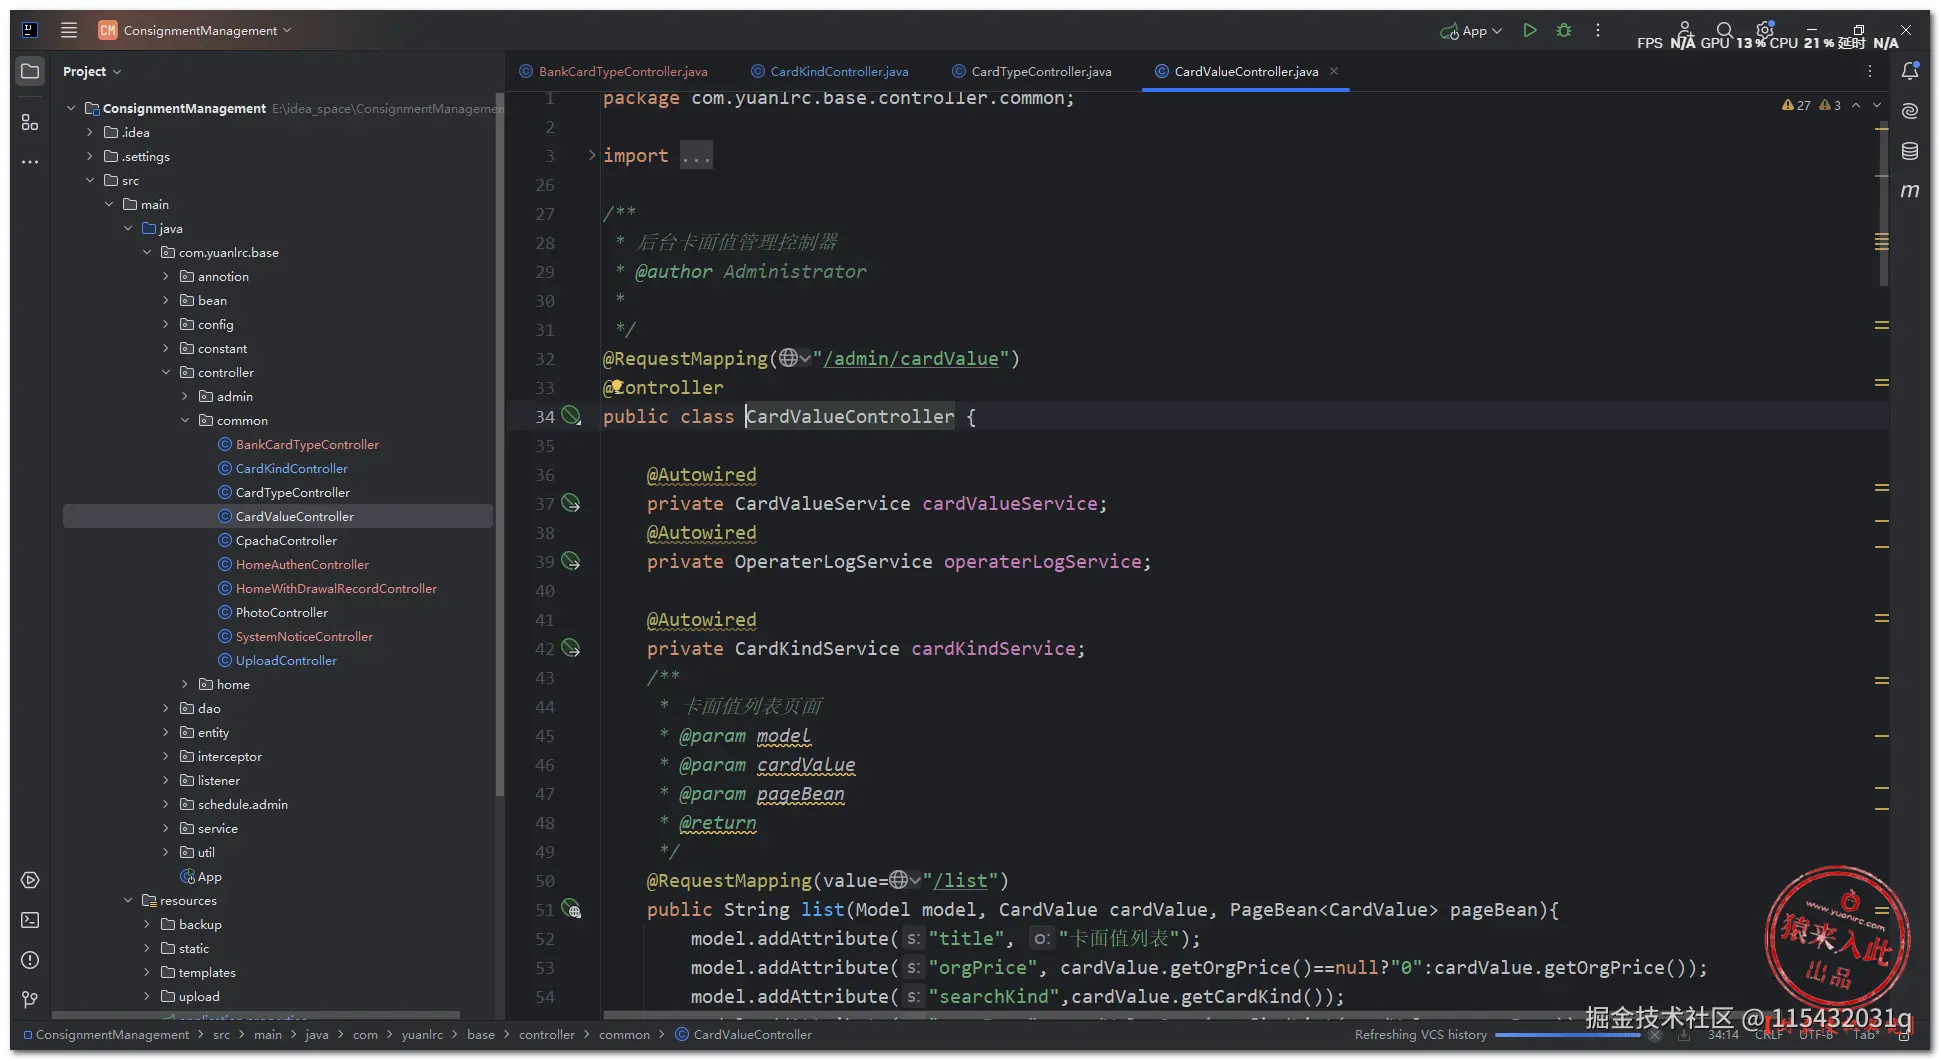Collapse the resources folder
This screenshot has width=1941, height=1061.
128,900
